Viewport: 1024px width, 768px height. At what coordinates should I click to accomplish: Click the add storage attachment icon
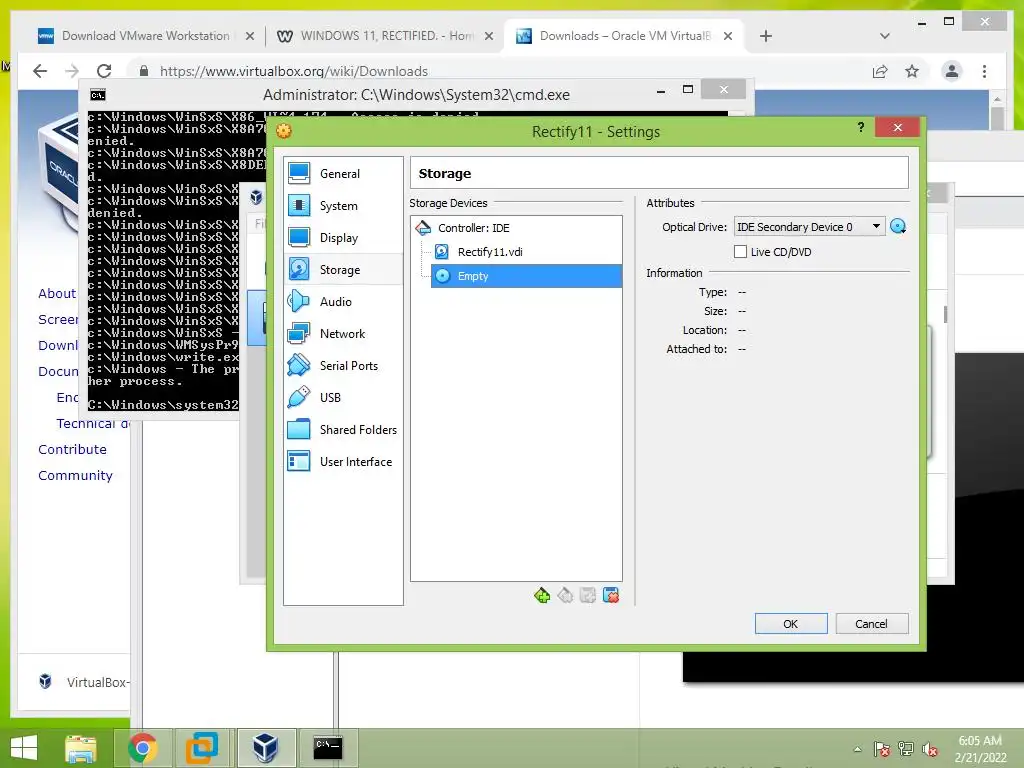coord(588,596)
